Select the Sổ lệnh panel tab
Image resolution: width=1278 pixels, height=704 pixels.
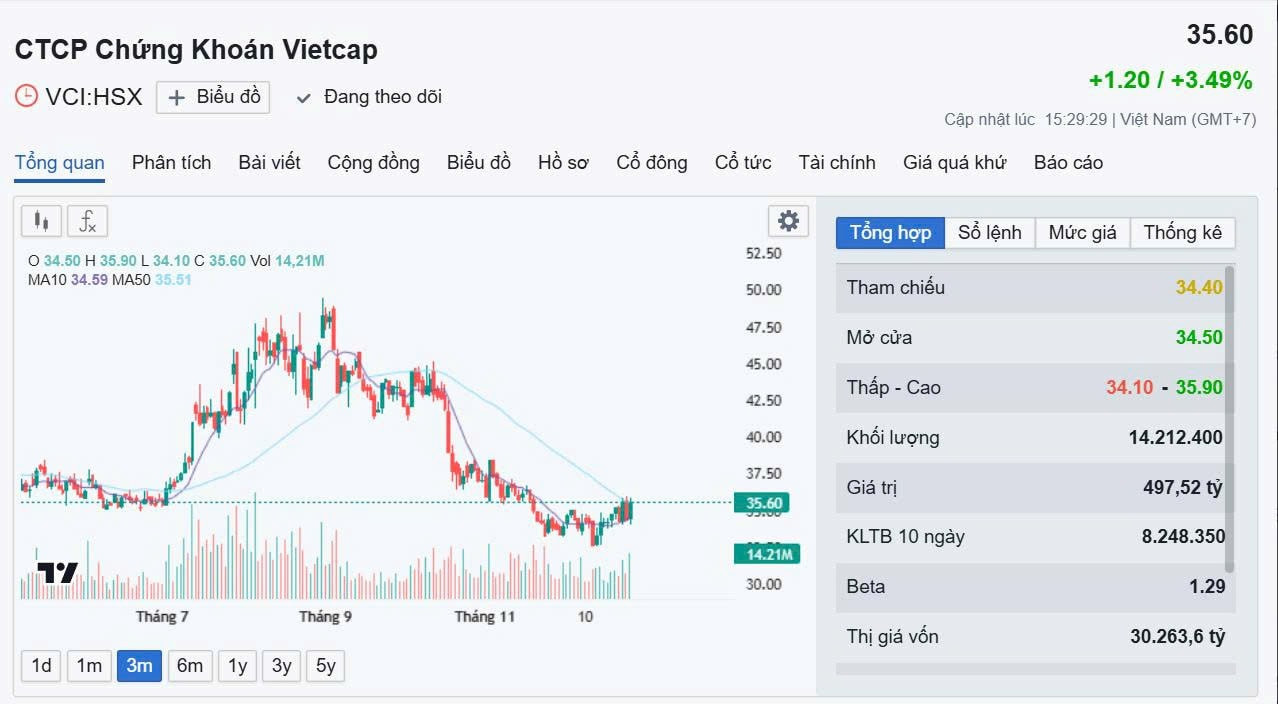tap(989, 233)
